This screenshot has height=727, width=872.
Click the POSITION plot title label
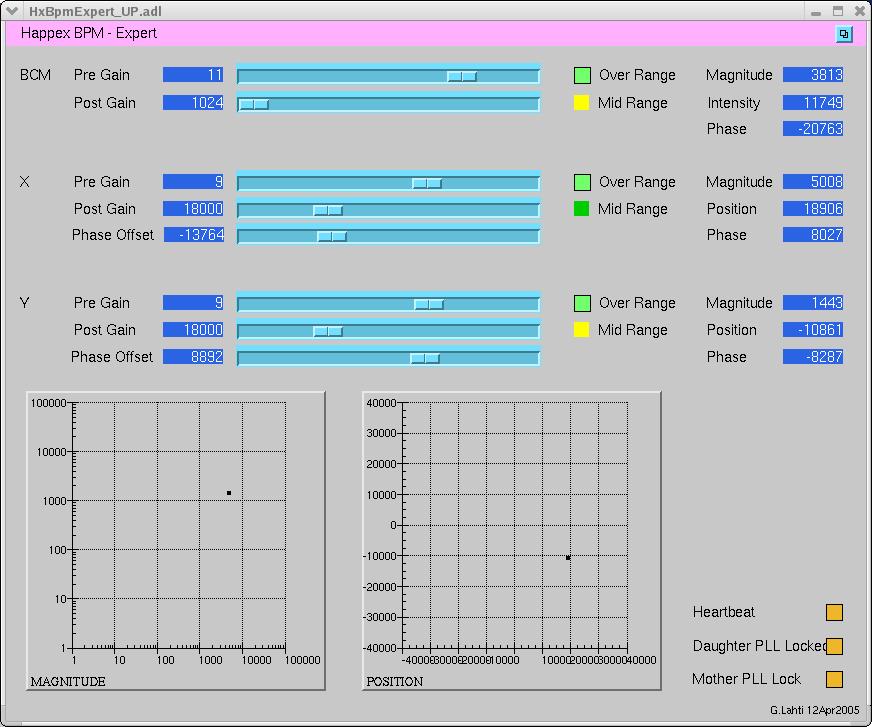394,681
